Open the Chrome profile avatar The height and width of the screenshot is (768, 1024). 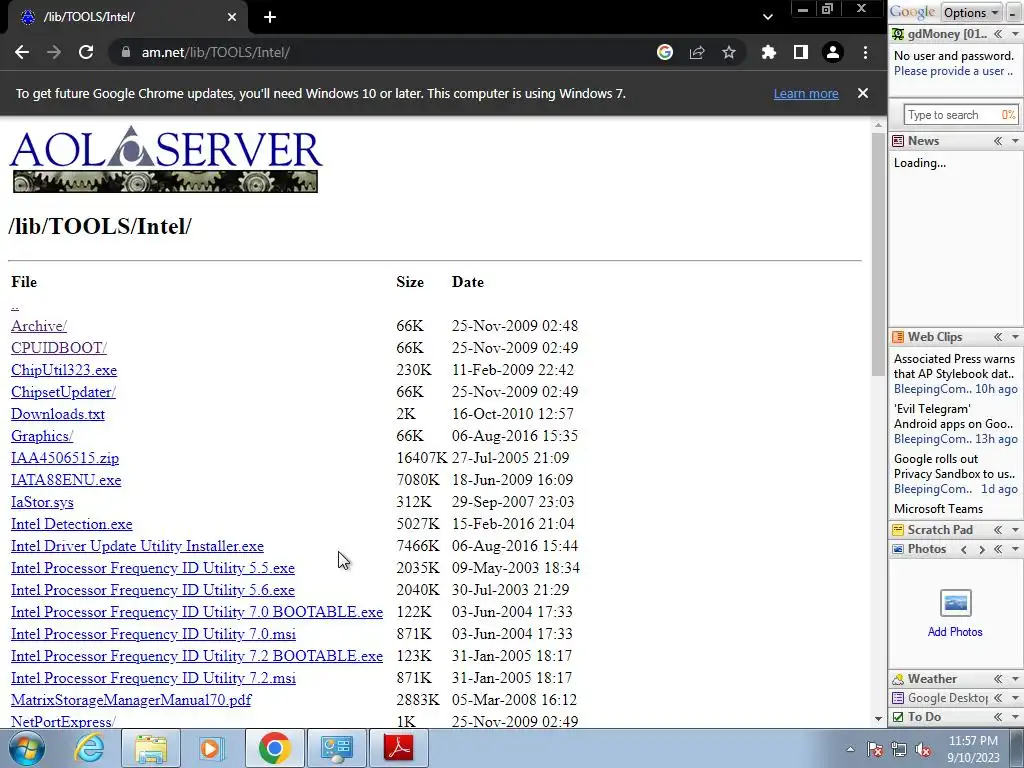click(833, 52)
